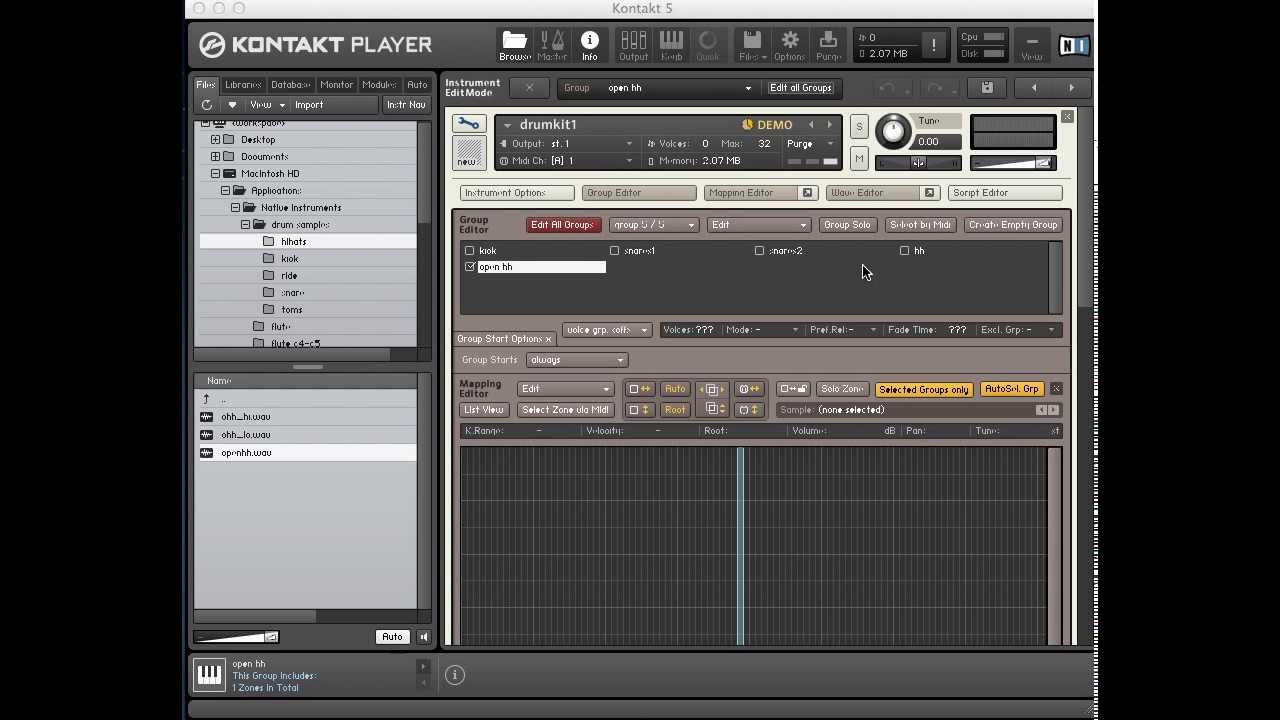This screenshot has height=720, width=1280.
Task: Open the Purge menu icon
Action: [828, 45]
